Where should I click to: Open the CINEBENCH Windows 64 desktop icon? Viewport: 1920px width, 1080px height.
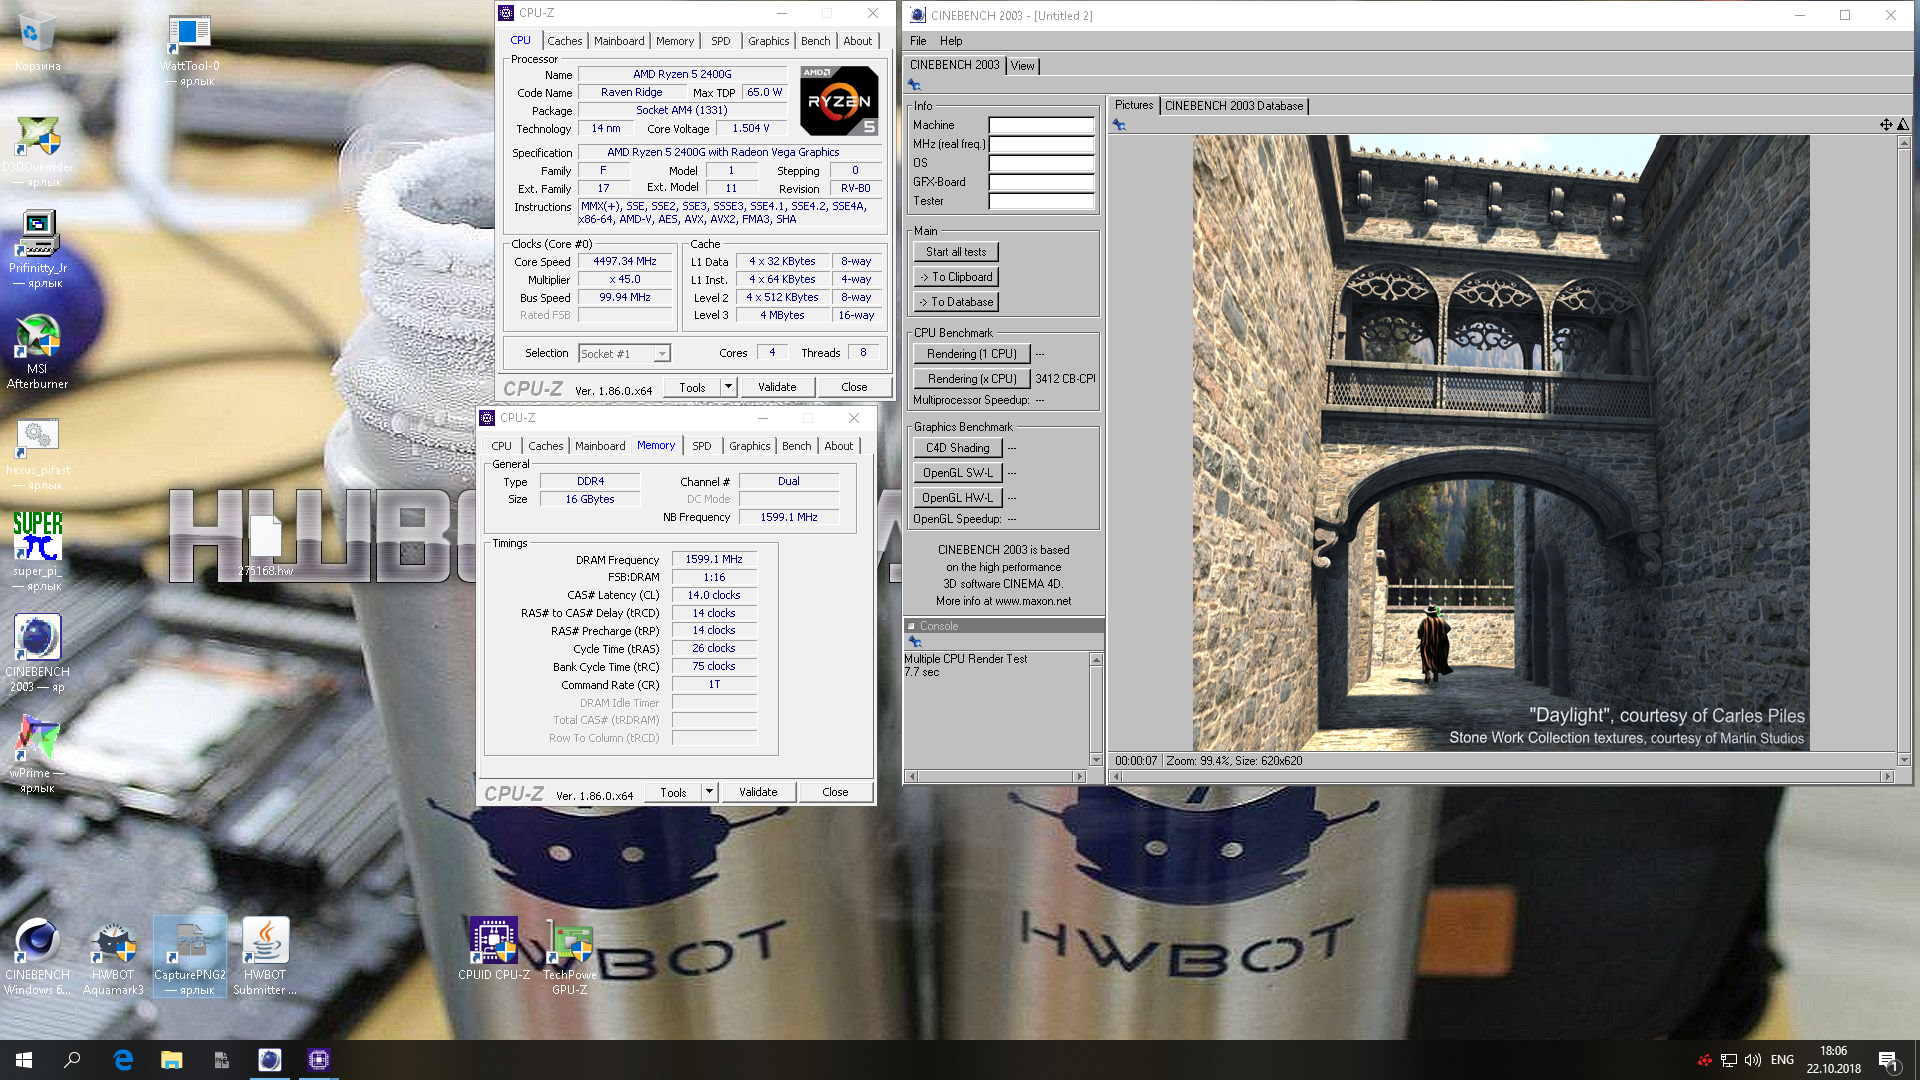37,957
